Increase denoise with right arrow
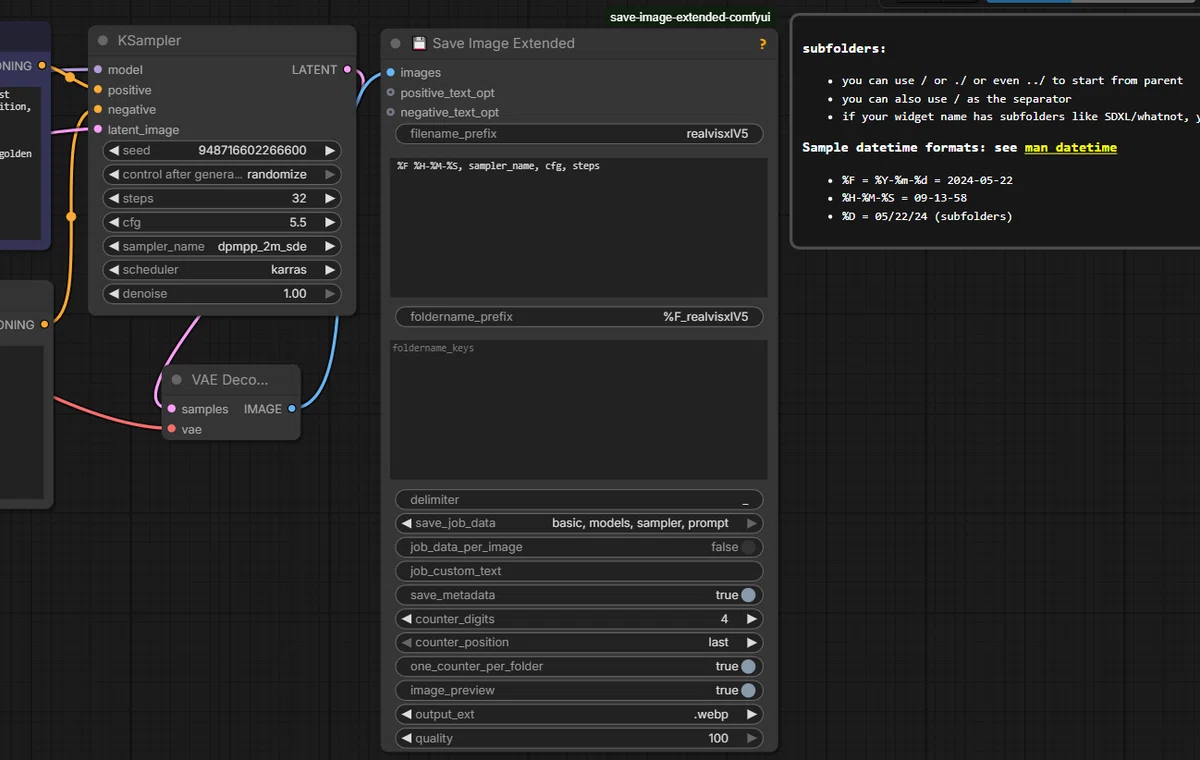 pos(330,294)
